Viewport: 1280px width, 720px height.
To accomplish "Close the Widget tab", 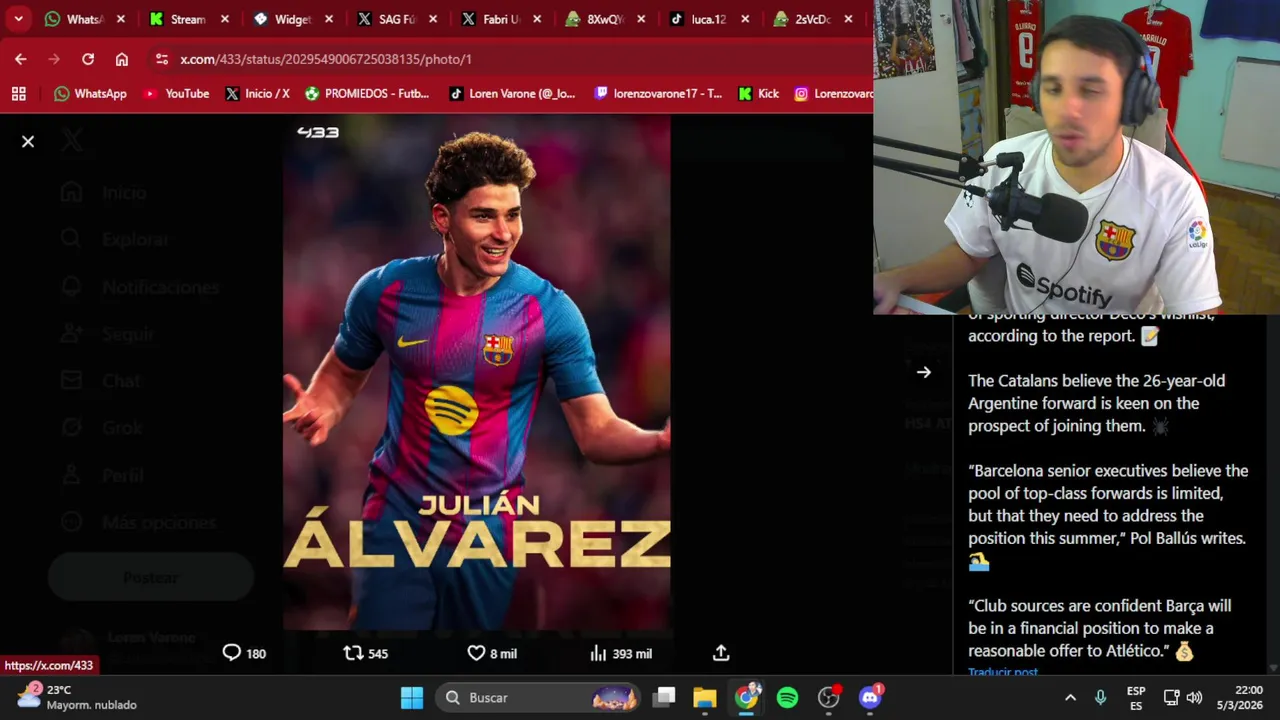I will pos(329,19).
